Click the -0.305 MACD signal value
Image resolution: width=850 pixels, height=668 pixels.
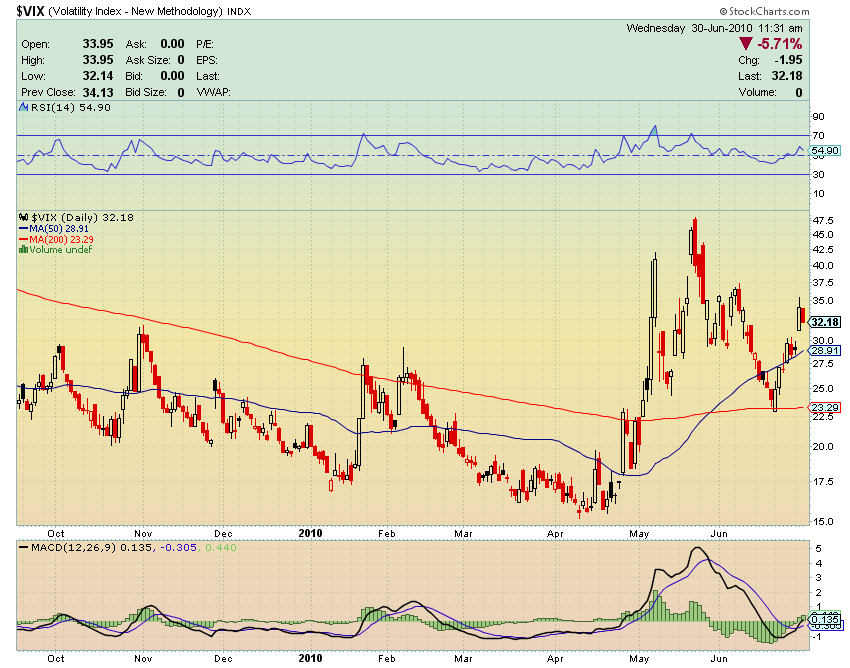tap(178, 548)
